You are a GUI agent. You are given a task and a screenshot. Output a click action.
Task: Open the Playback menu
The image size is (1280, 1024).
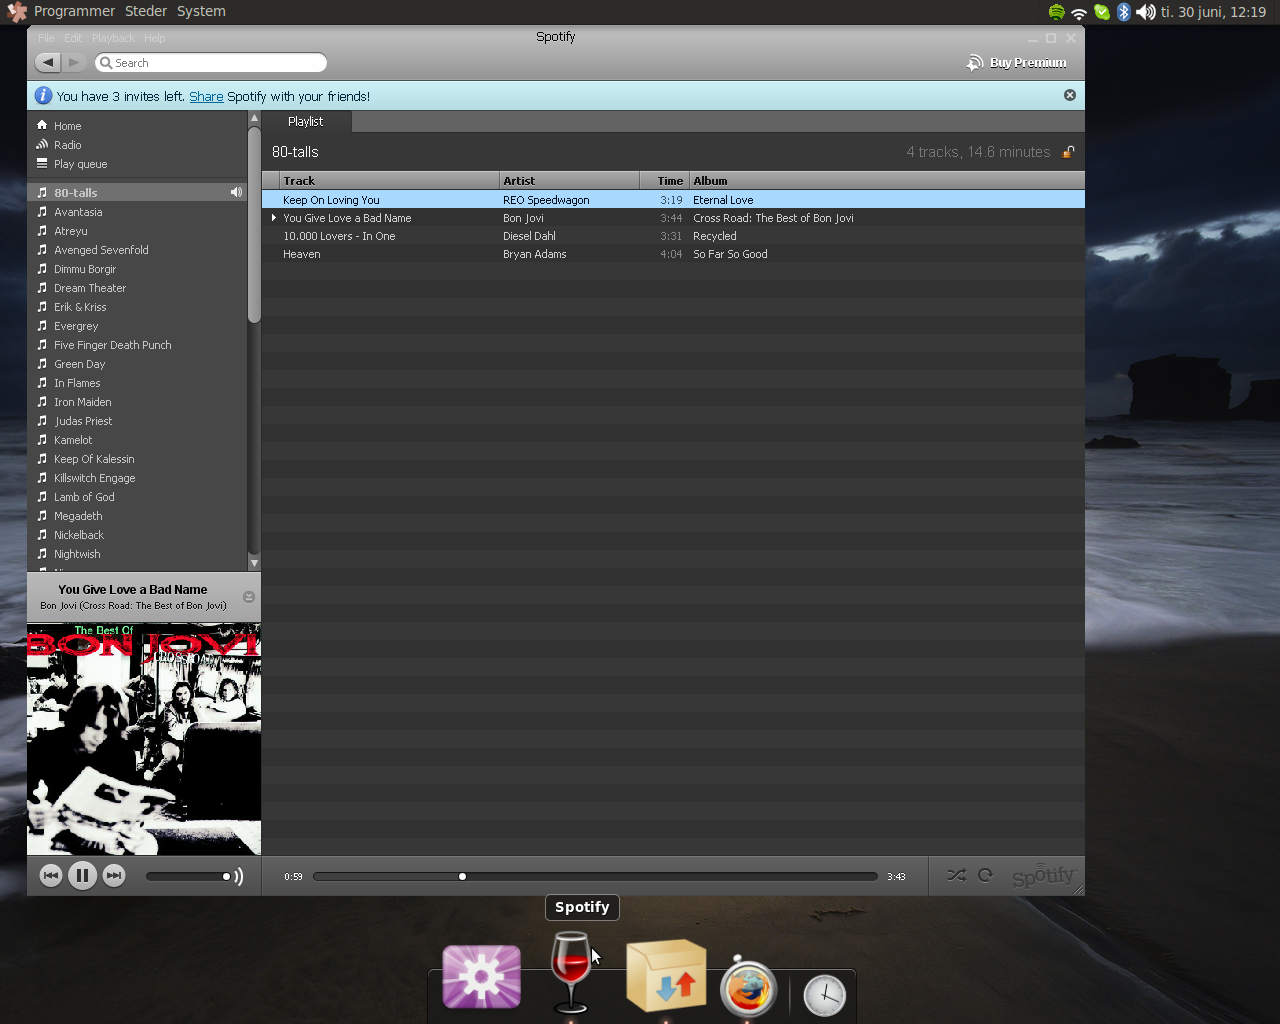113,38
